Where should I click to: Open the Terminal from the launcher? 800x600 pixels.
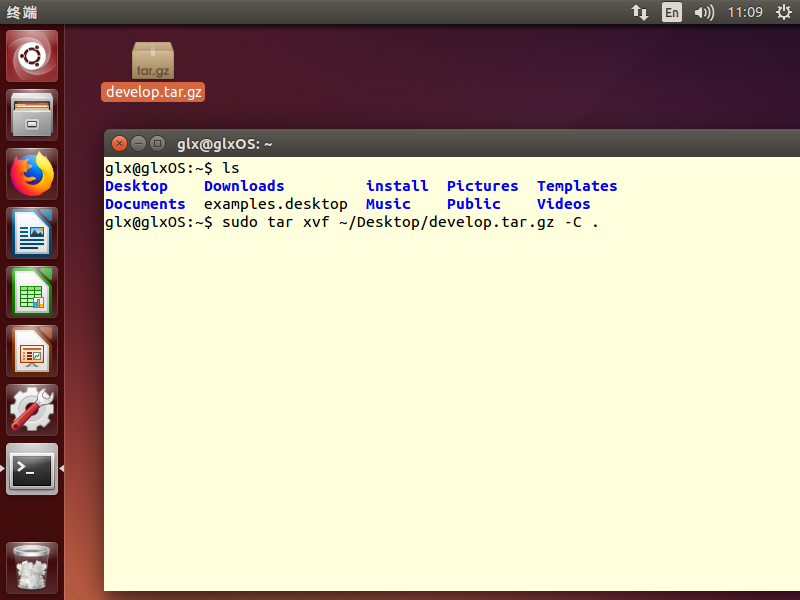click(32, 468)
